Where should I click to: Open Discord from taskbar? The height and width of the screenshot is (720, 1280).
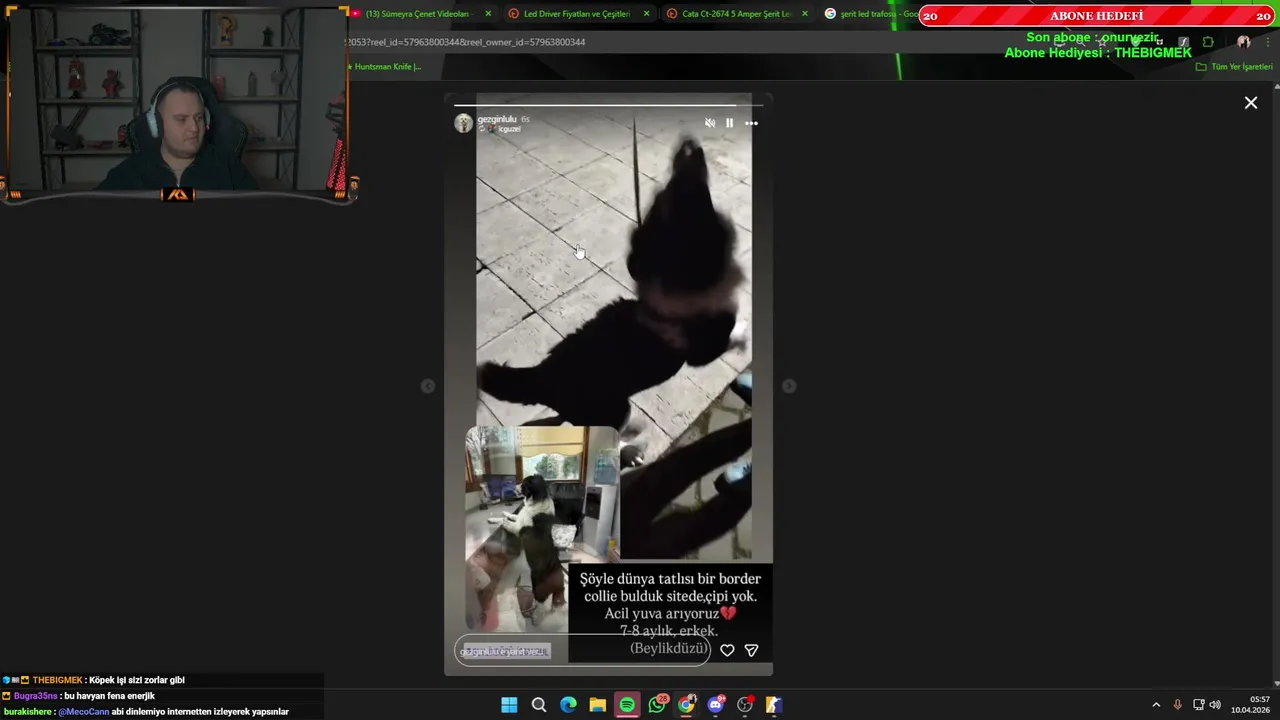pos(715,705)
